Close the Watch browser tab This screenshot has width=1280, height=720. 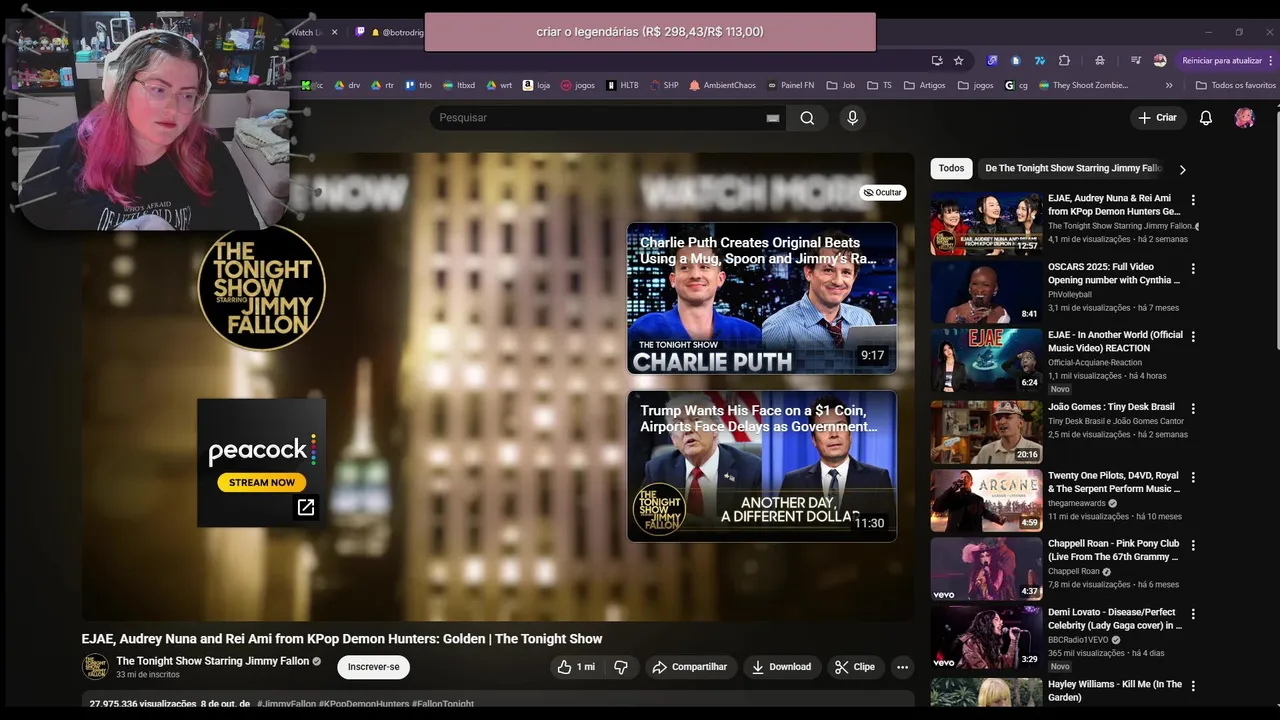(334, 32)
